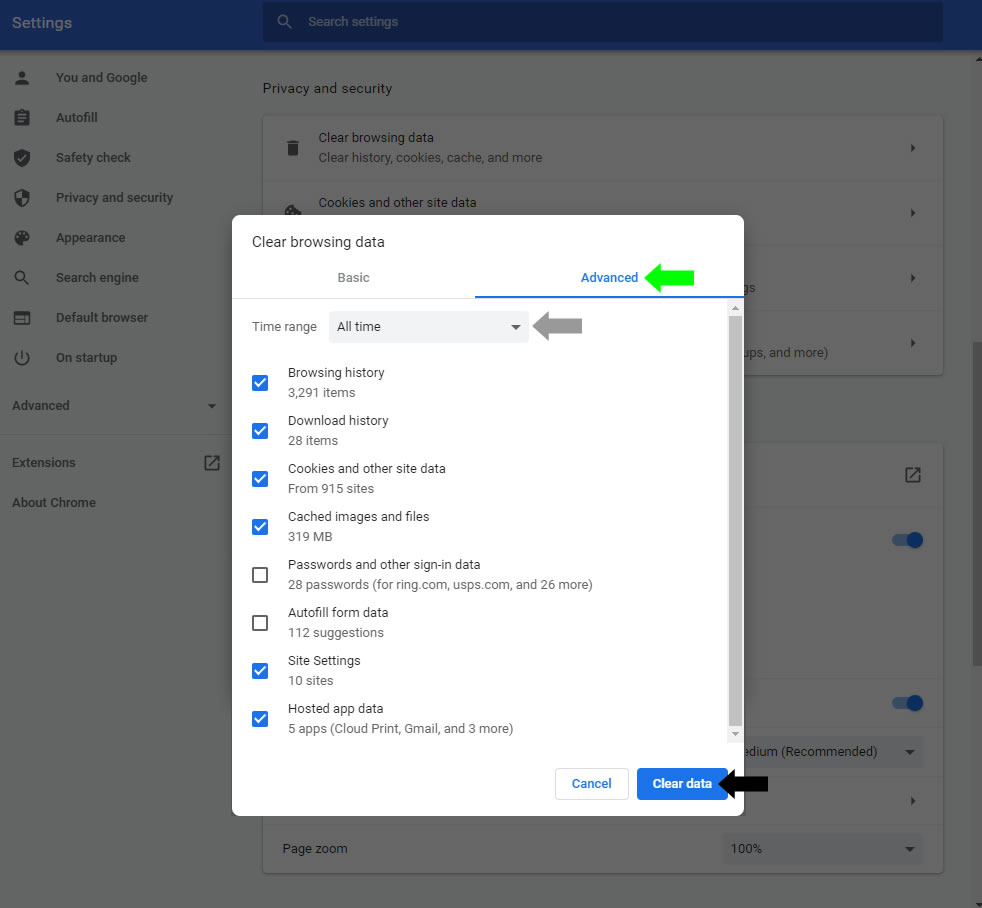Click the cookies icon for site data
Viewport: 982px width, 908px height.
pyautogui.click(x=292, y=212)
